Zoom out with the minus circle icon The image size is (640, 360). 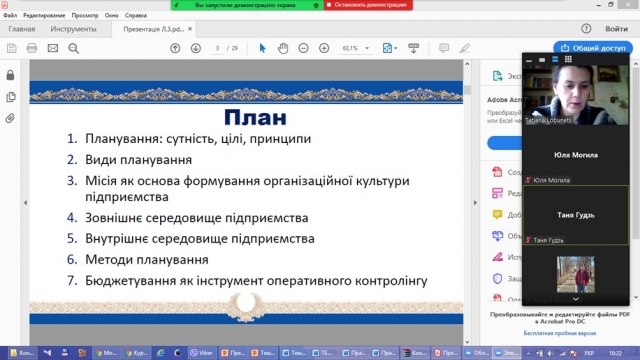pos(303,48)
